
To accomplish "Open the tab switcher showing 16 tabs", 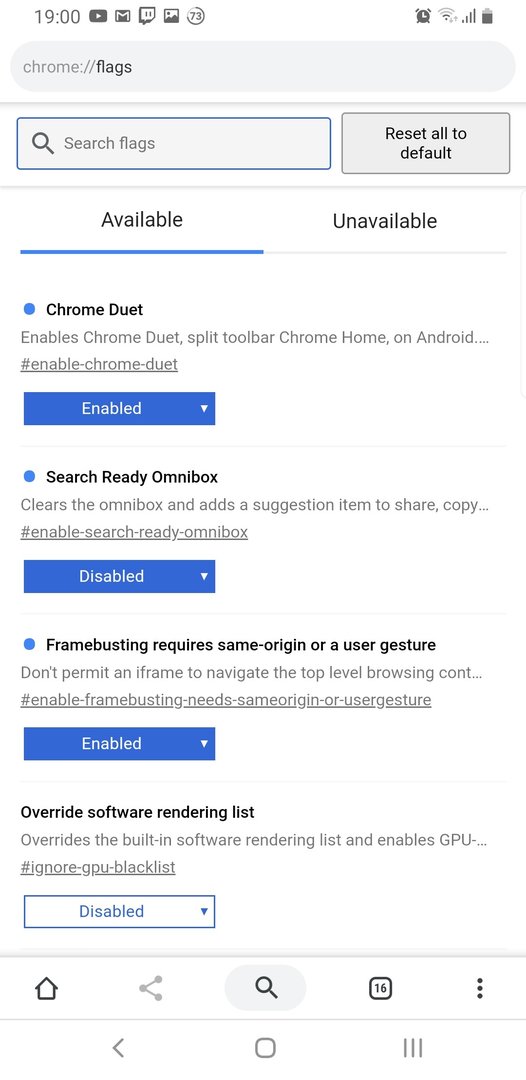I will pyautogui.click(x=380, y=988).
